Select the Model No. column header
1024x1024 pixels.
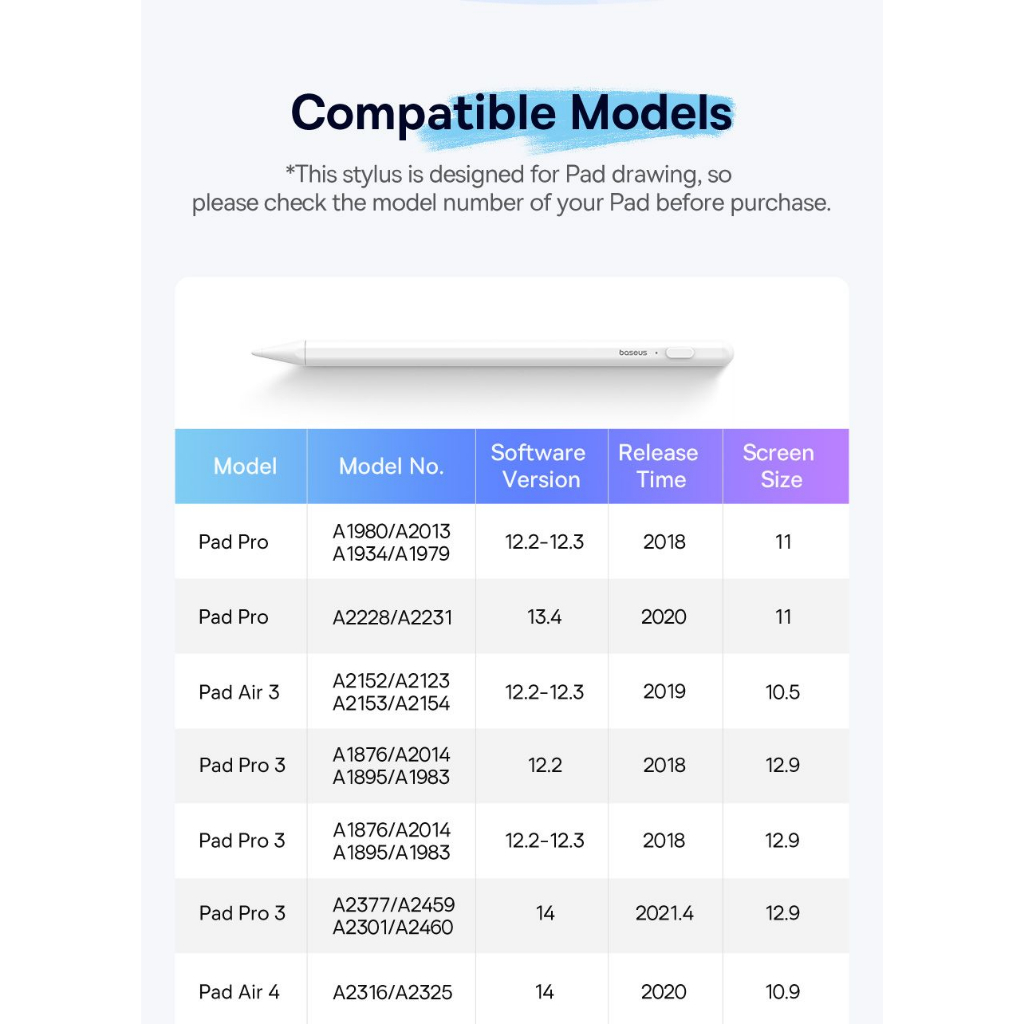(x=391, y=466)
